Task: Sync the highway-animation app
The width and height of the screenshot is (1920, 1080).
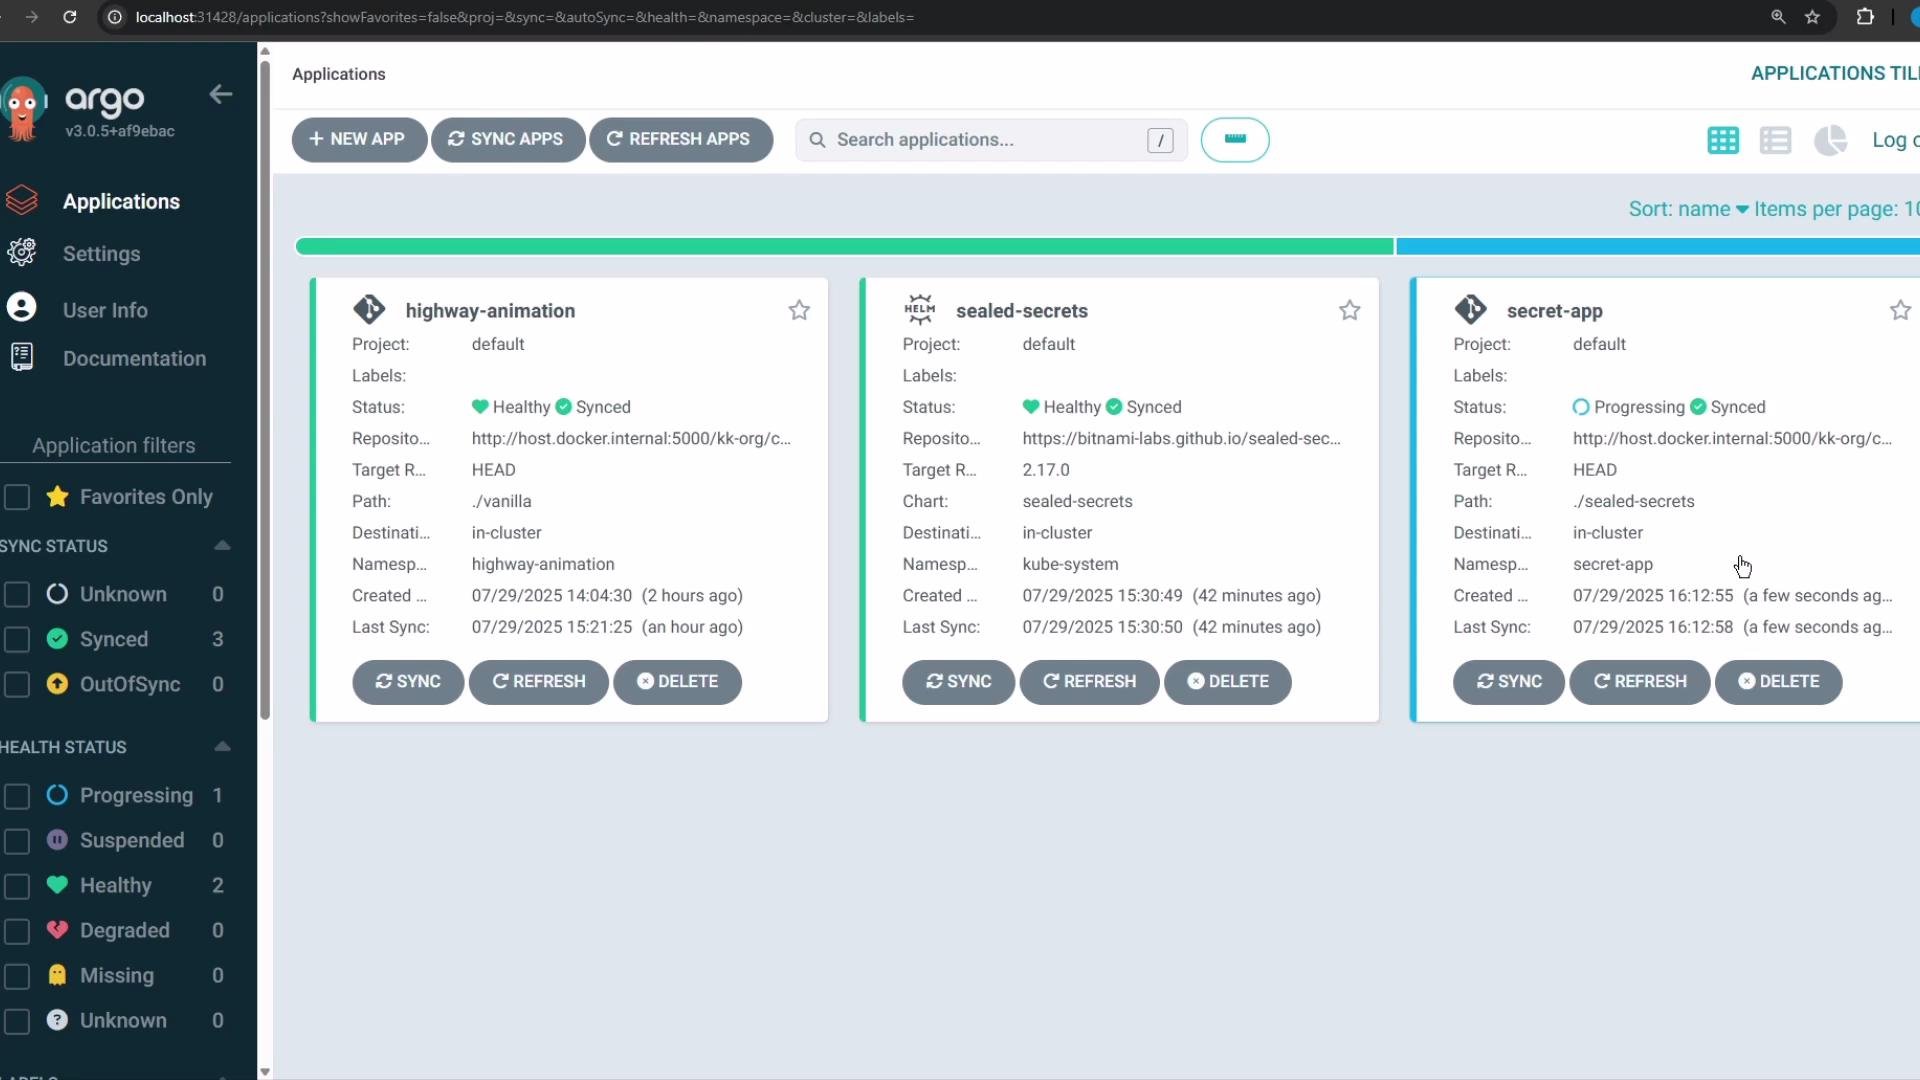Action: tap(408, 682)
